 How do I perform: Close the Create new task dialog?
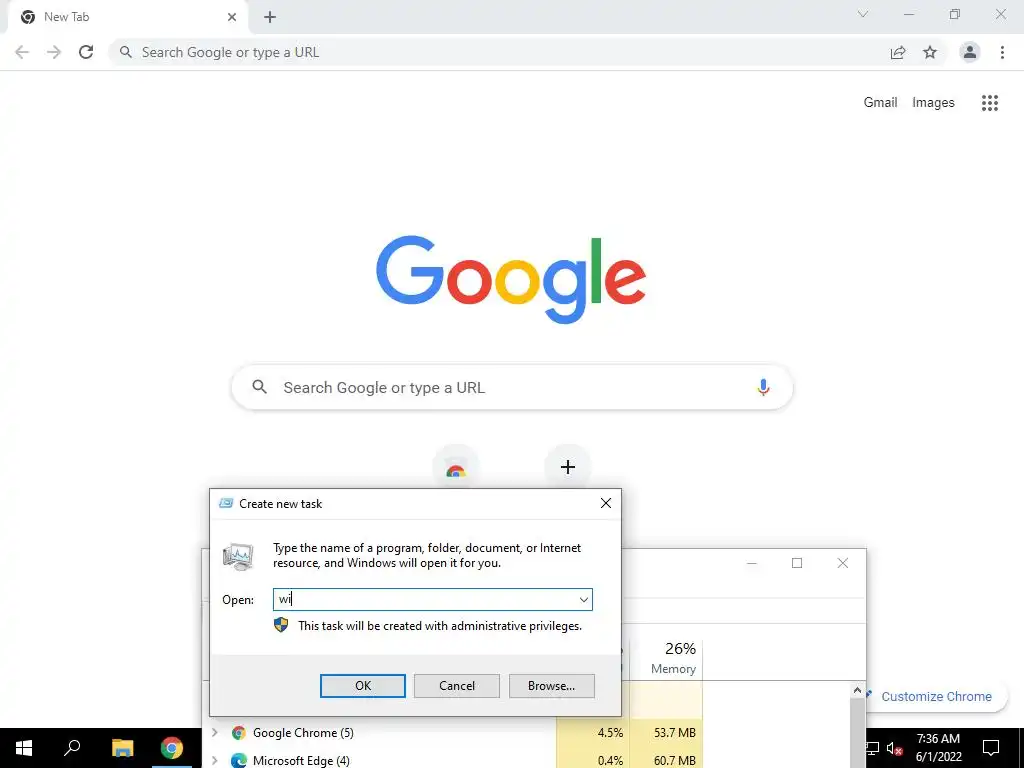605,503
